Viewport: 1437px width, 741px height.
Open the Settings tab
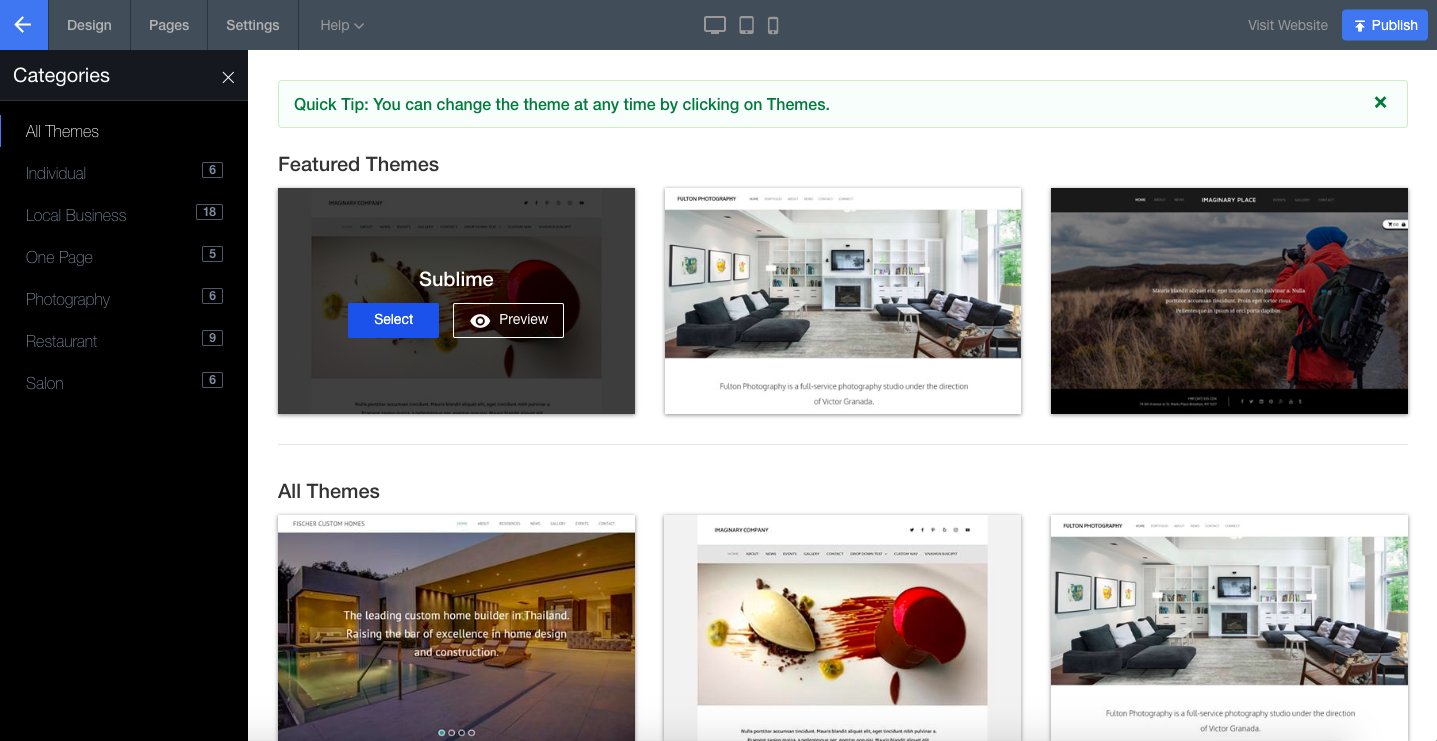[x=253, y=25]
